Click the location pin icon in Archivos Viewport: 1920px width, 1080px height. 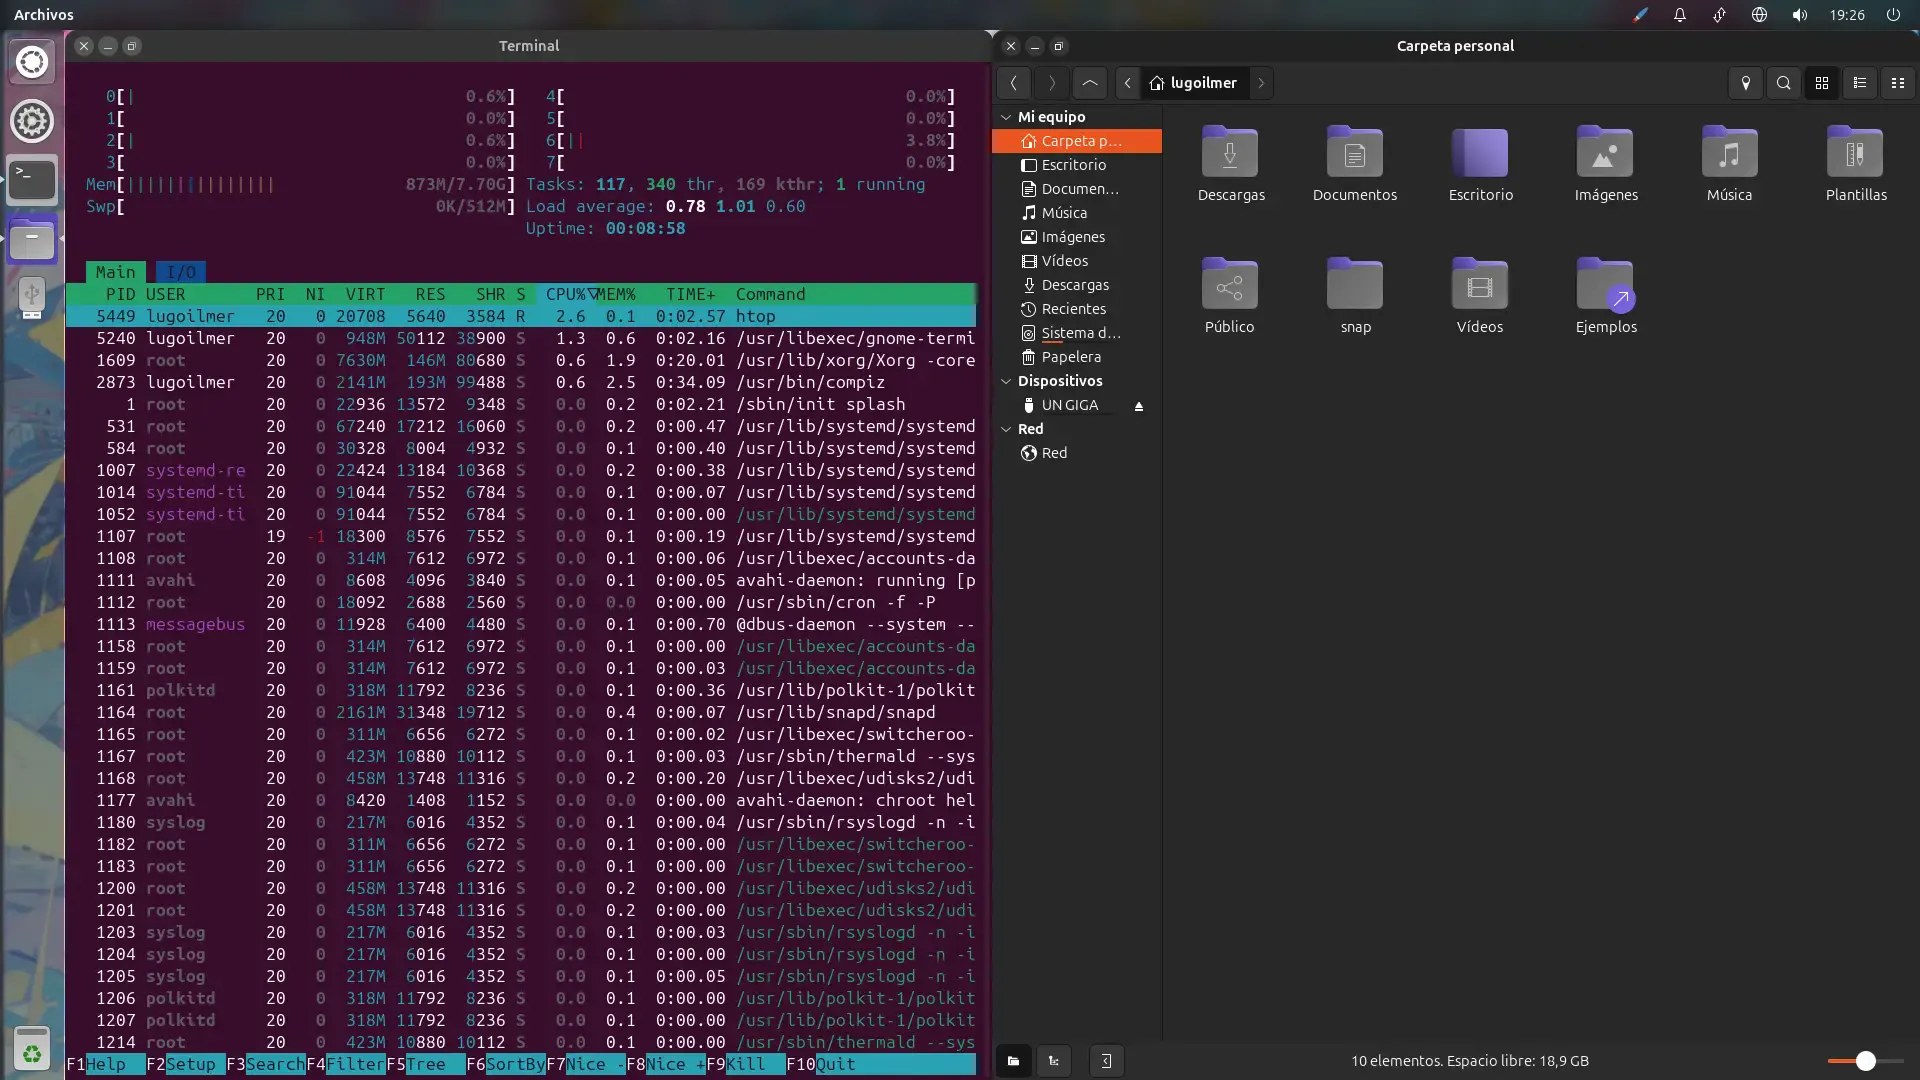tap(1746, 83)
